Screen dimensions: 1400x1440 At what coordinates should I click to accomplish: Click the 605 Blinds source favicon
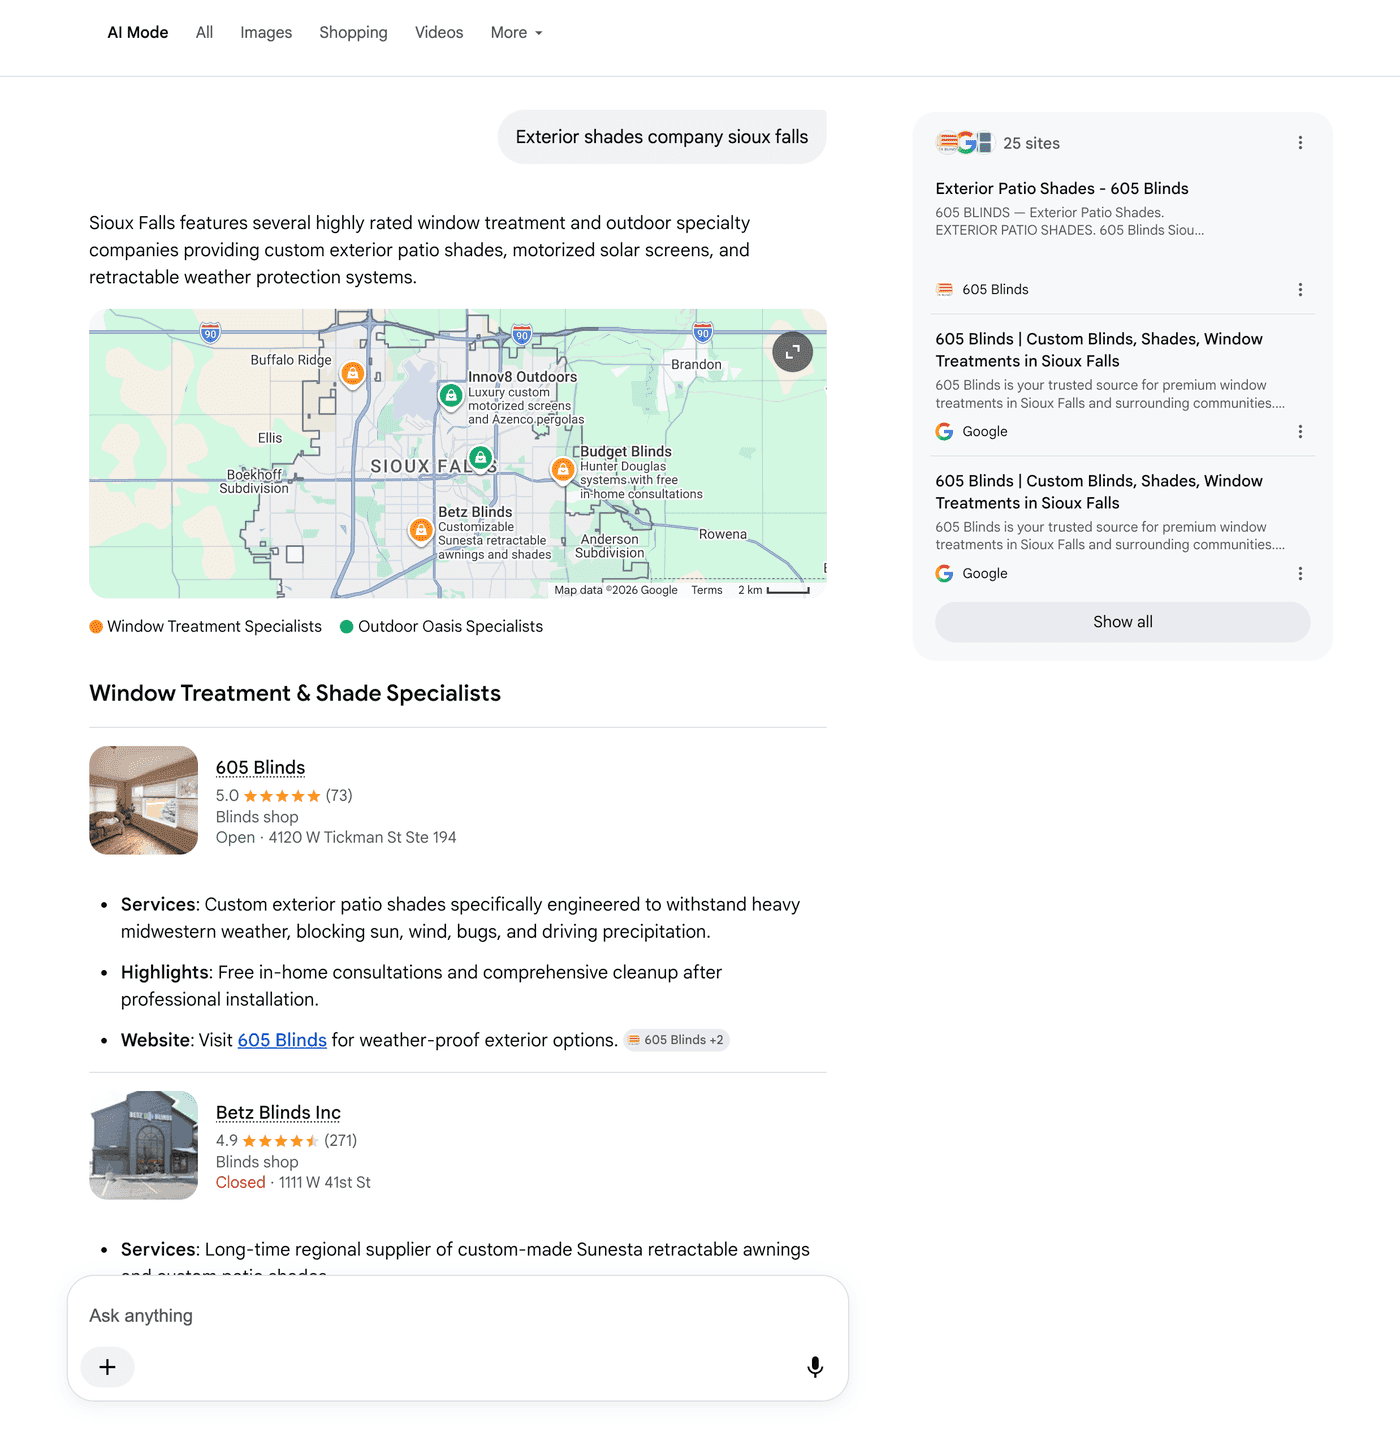944,289
